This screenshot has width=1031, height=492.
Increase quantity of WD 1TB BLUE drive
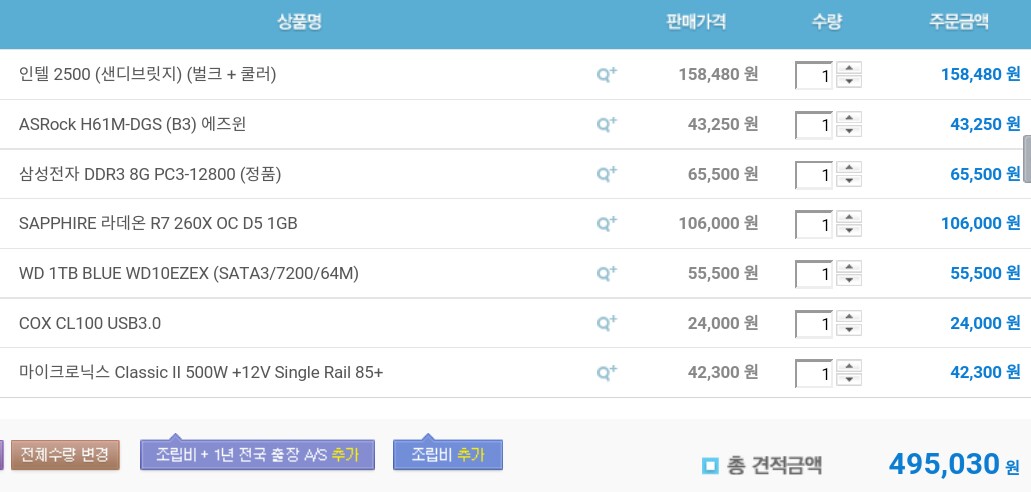(x=849, y=267)
